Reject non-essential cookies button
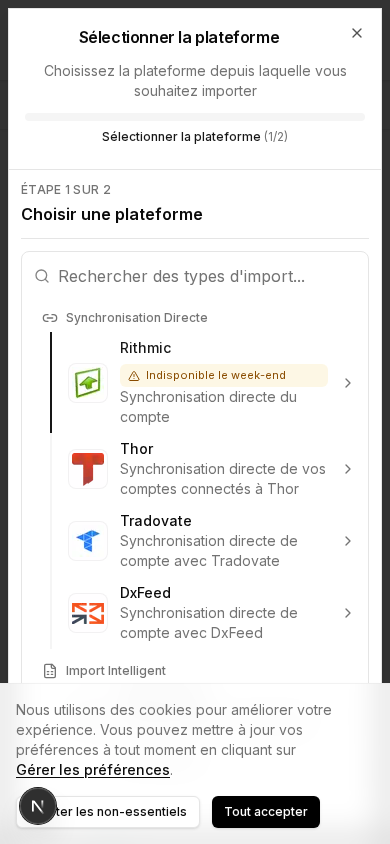The height and width of the screenshot is (844, 390). click(108, 812)
